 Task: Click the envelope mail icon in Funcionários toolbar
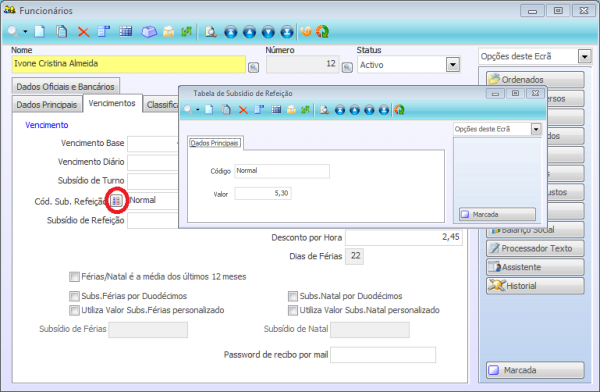pos(168,32)
